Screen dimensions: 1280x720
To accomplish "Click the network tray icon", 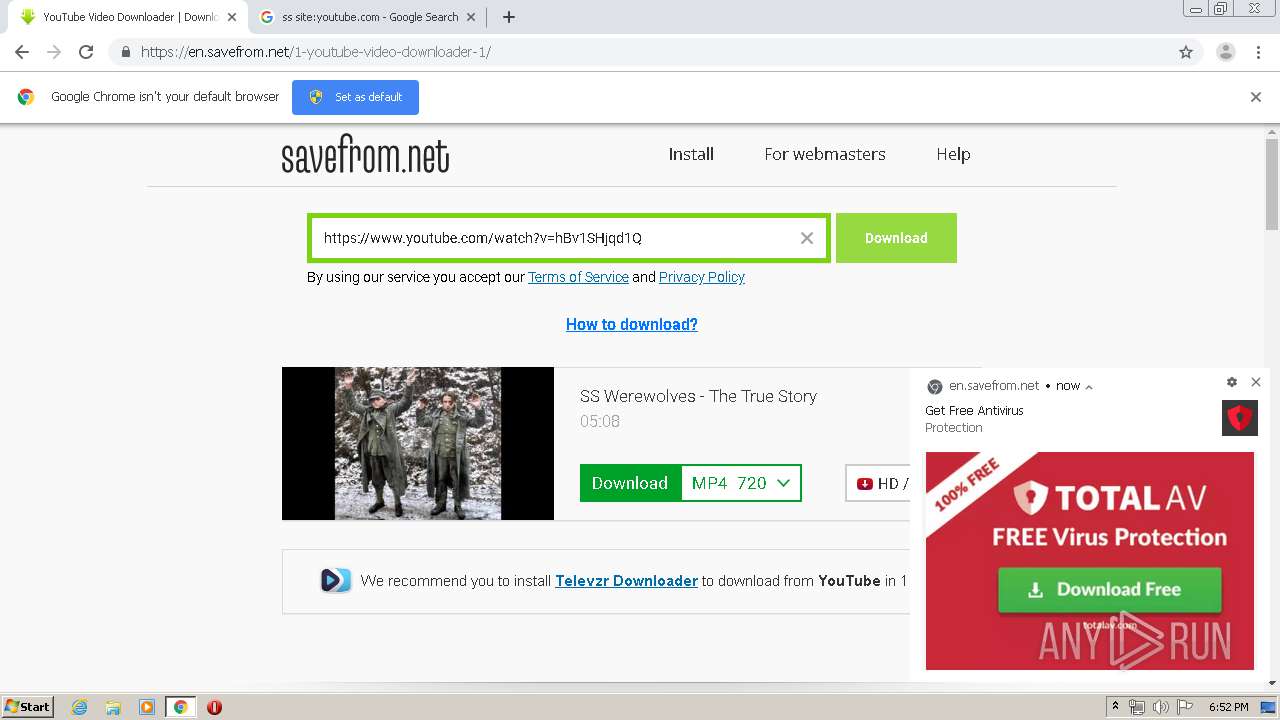I will 1137,707.
